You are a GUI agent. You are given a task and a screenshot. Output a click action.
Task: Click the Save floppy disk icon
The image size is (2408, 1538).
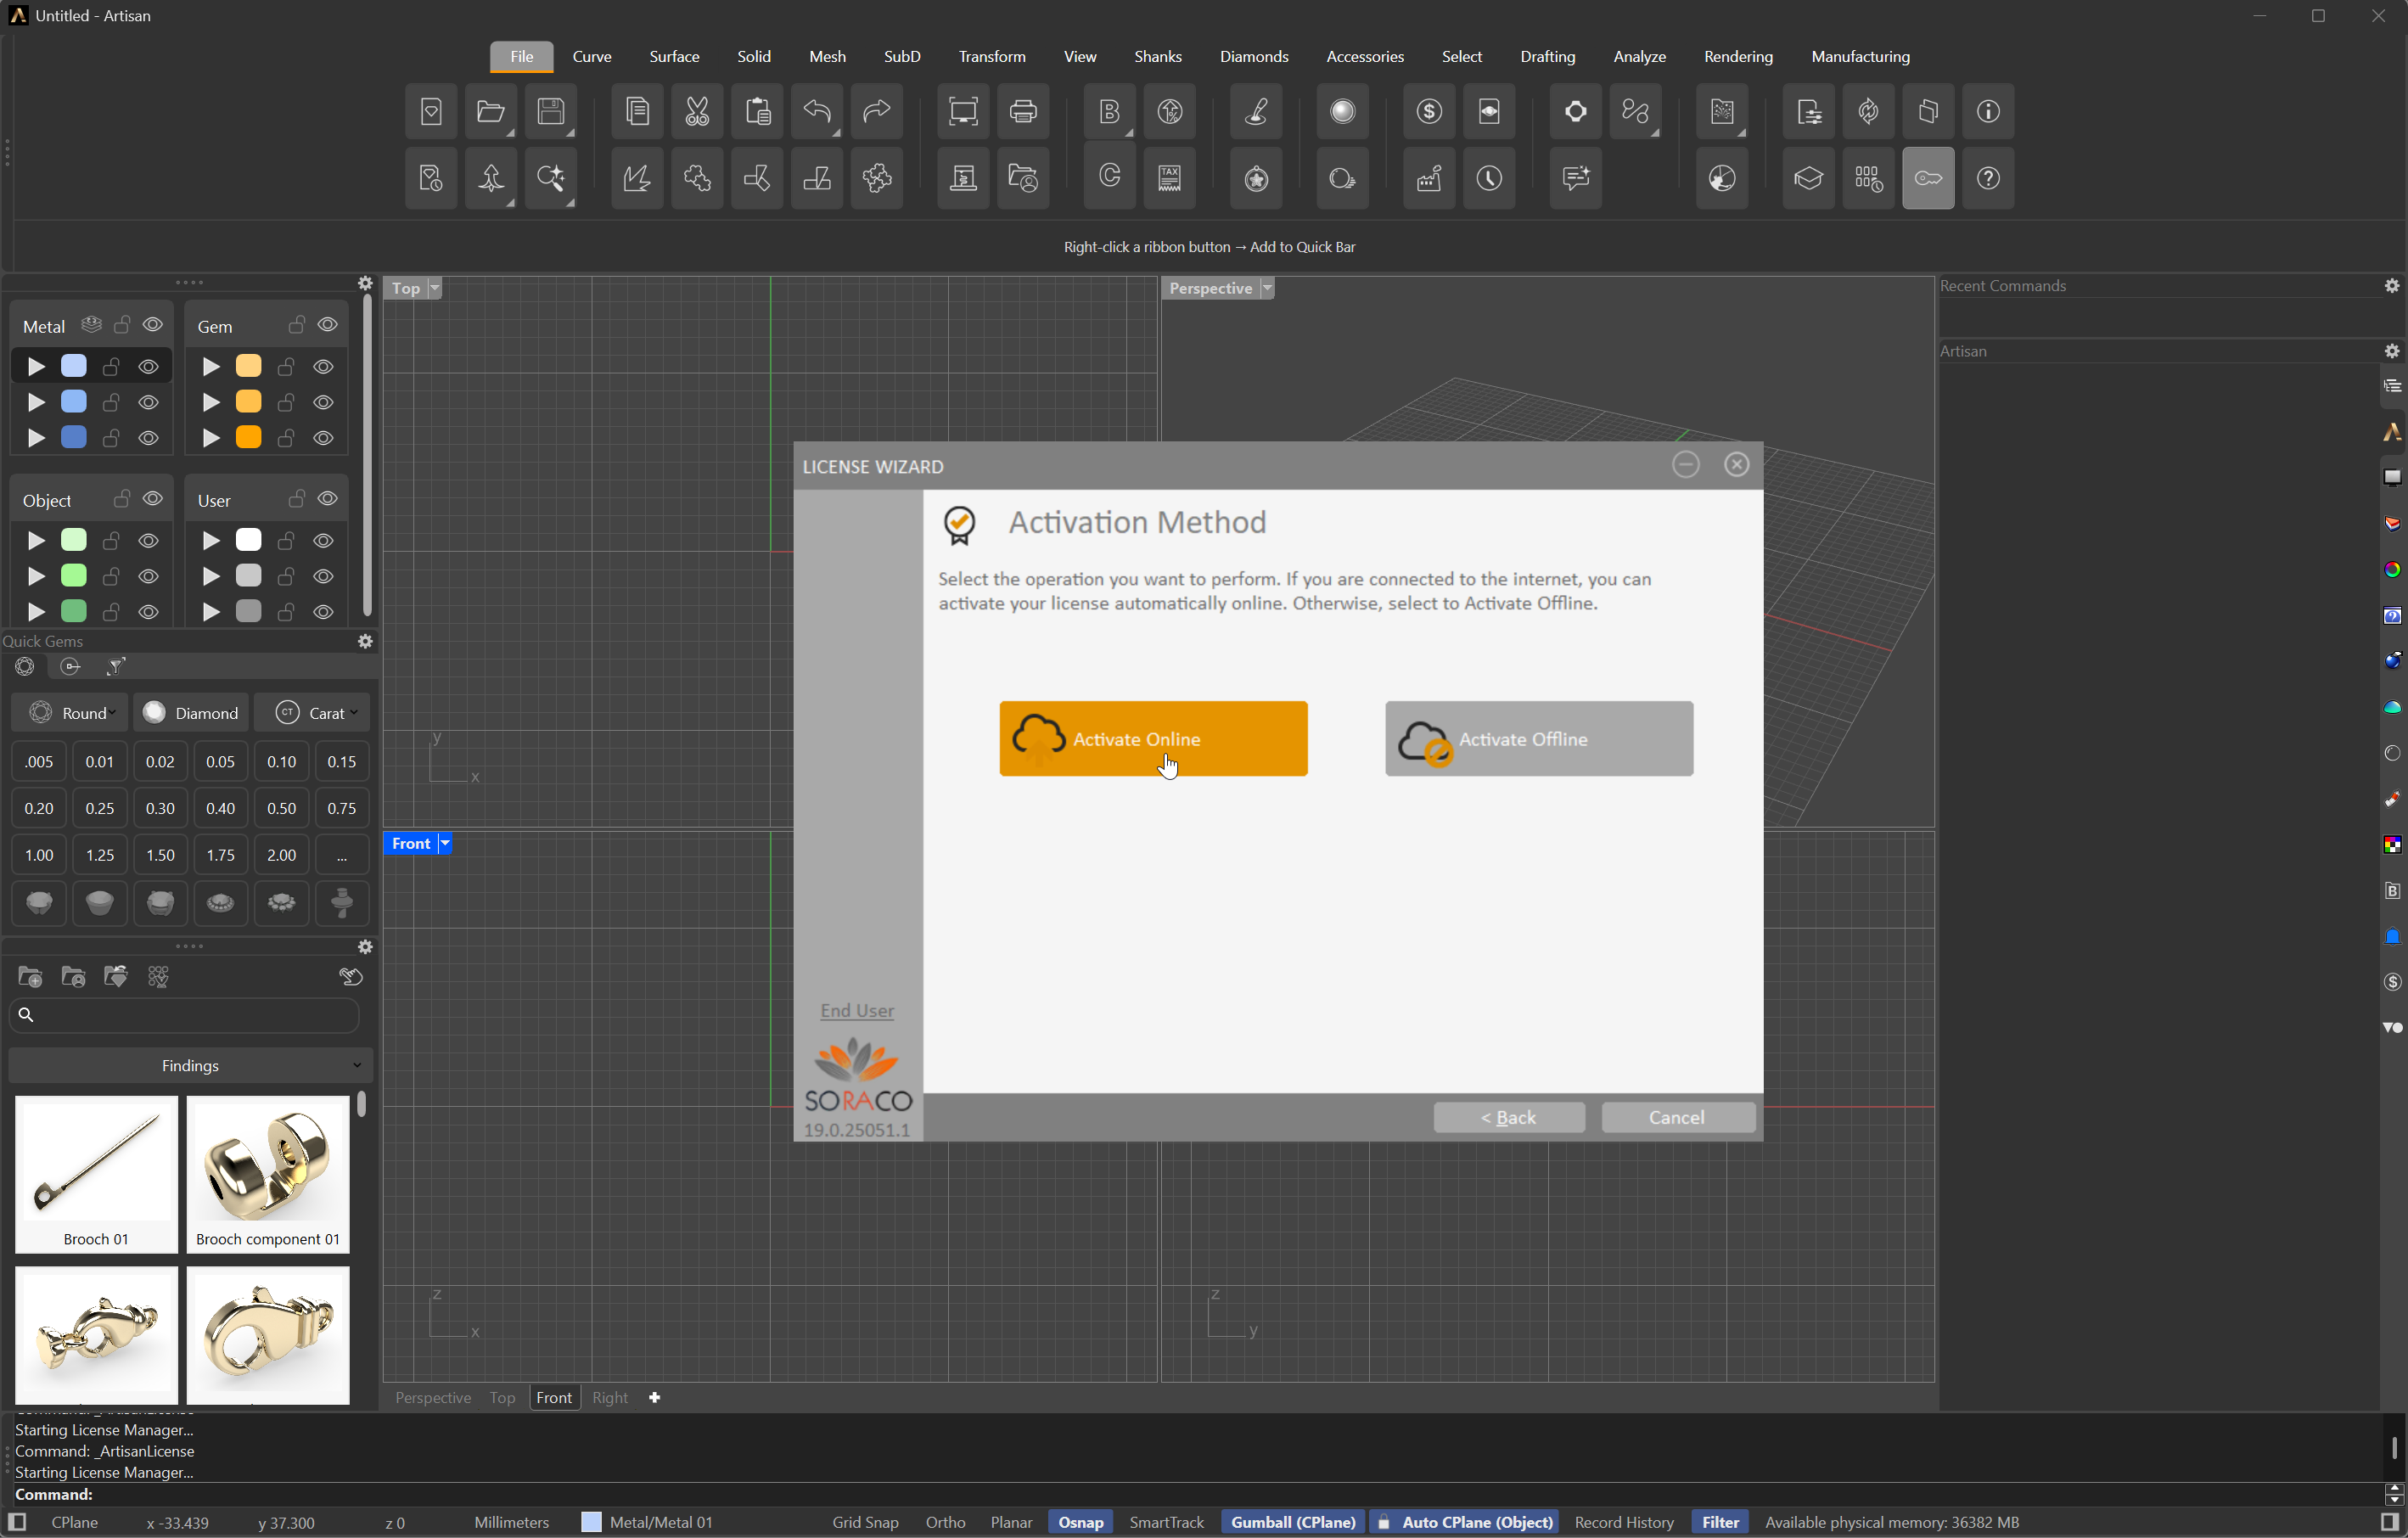[x=551, y=111]
